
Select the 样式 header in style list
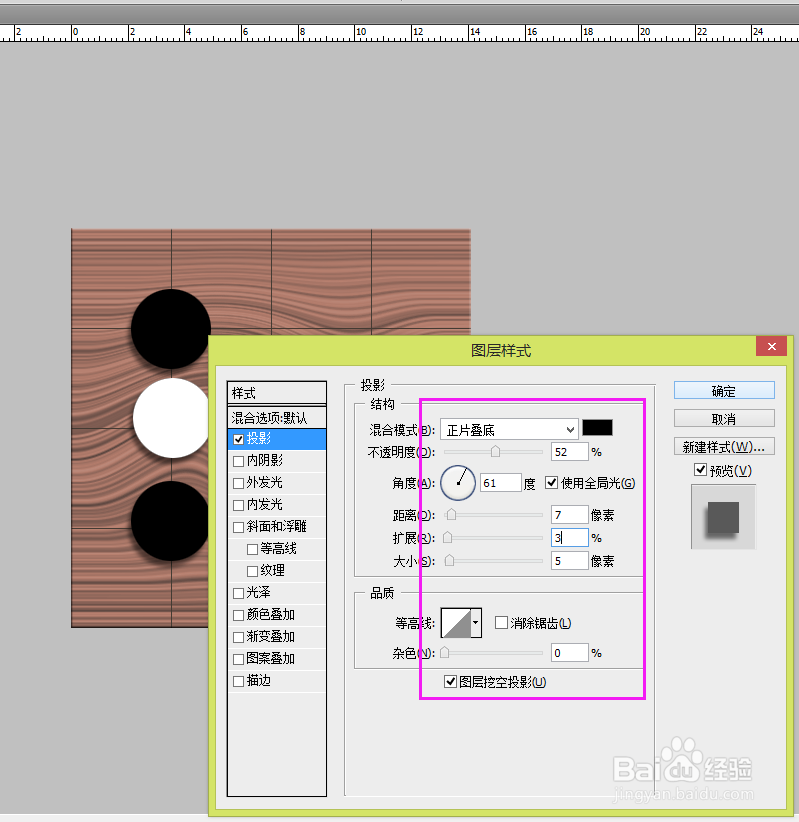coord(277,393)
